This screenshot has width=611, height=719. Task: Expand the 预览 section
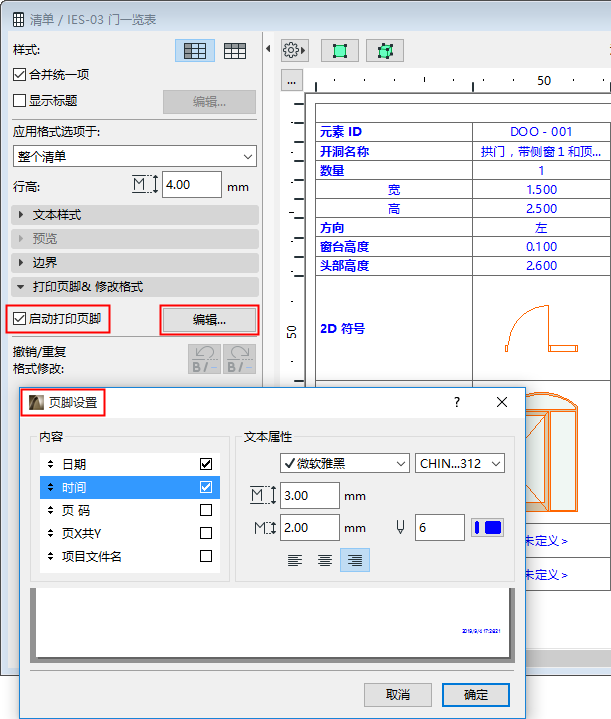point(134,238)
